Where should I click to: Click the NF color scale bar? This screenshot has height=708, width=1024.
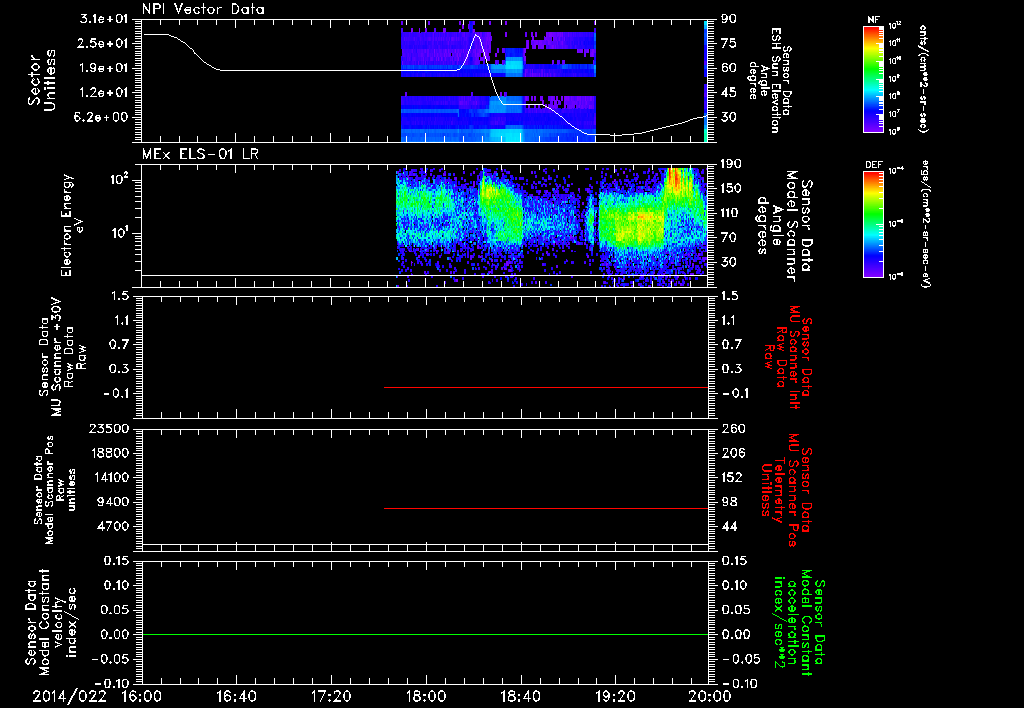(874, 79)
